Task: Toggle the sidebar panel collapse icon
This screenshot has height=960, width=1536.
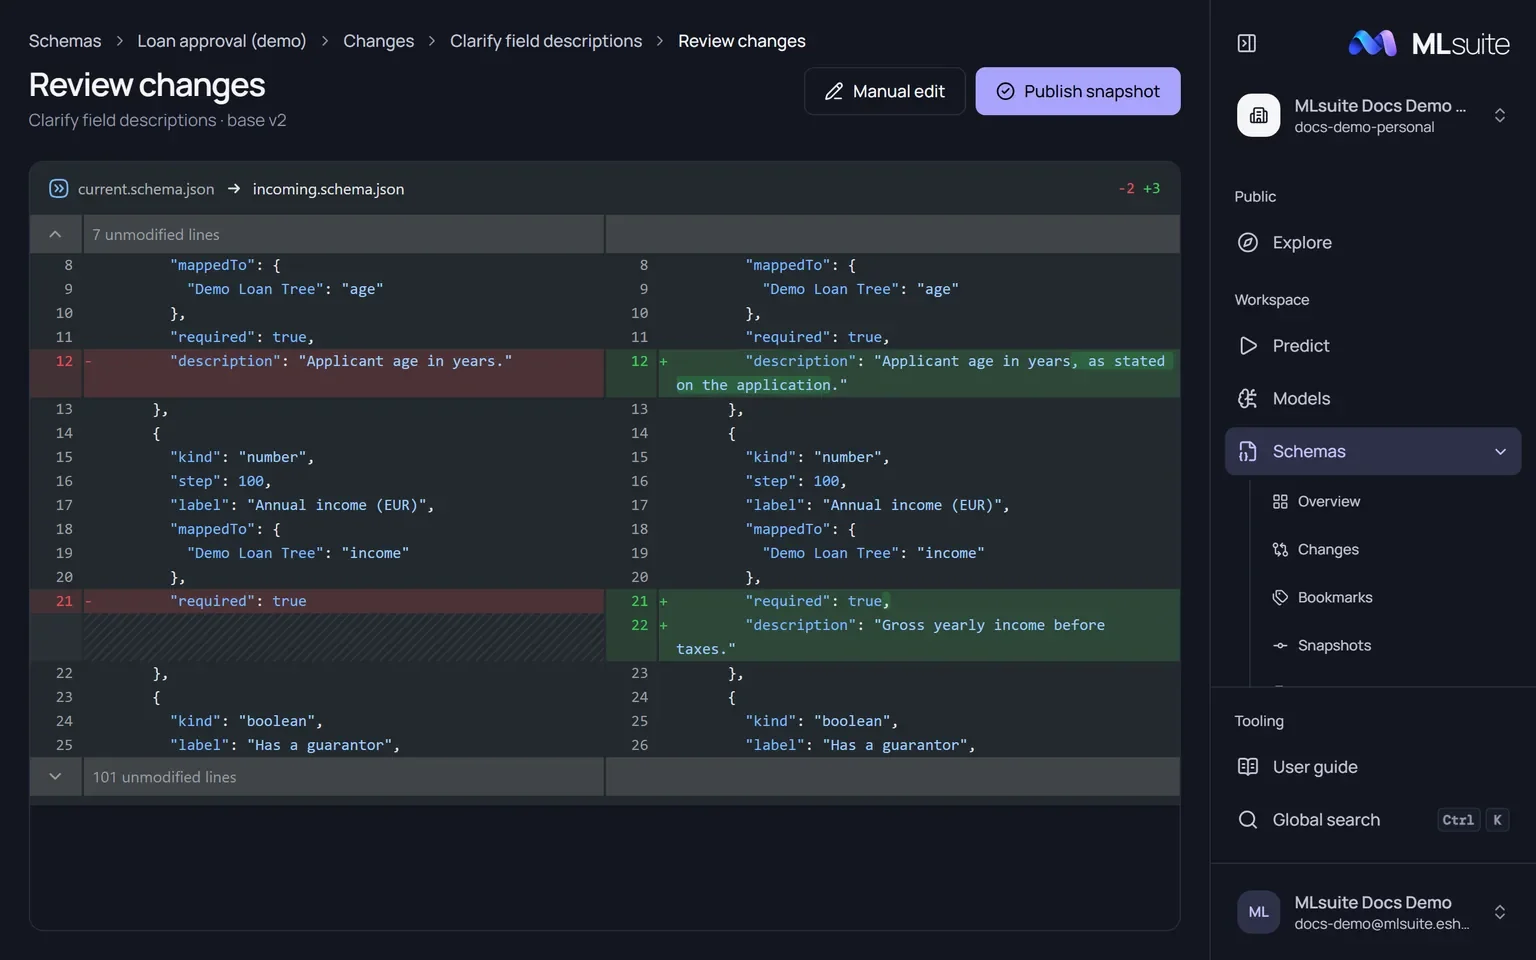Action: coord(1247,43)
